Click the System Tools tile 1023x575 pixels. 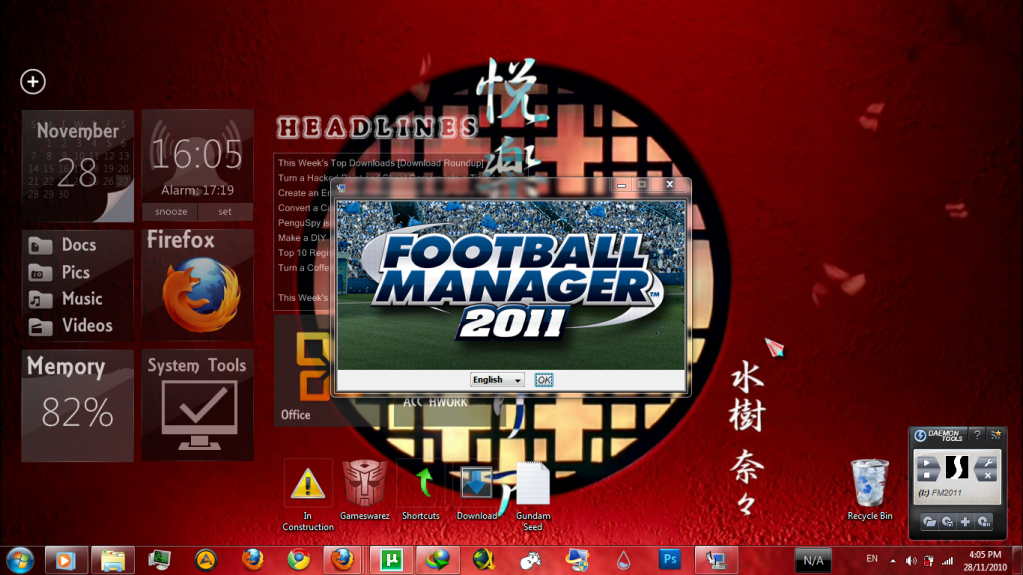[x=197, y=405]
